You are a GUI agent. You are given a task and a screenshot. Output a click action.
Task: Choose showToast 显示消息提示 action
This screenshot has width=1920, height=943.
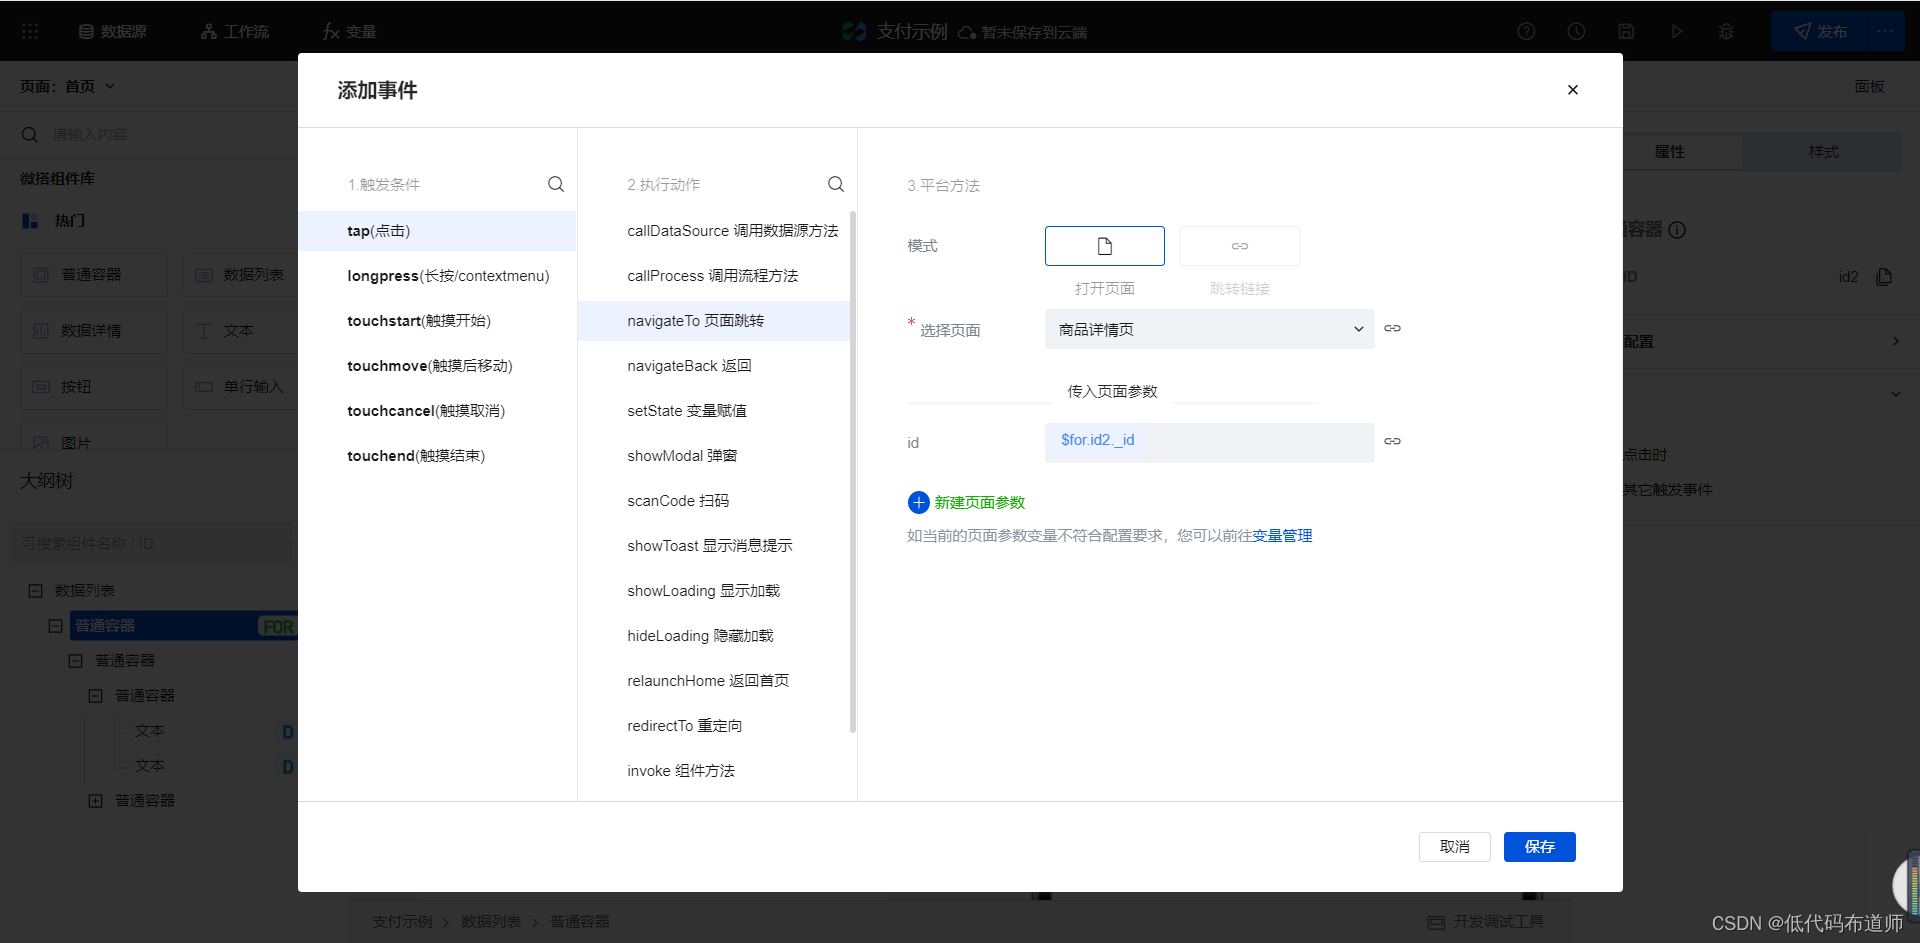[x=713, y=546]
